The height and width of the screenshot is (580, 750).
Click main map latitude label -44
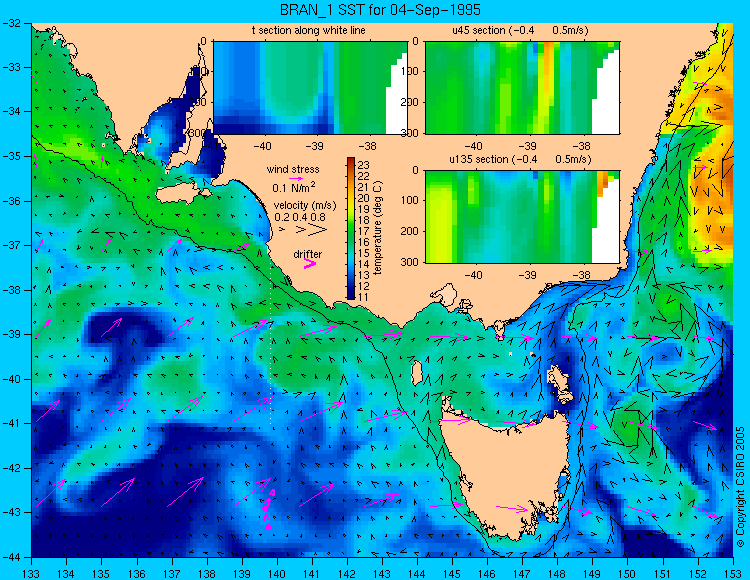pos(11,557)
